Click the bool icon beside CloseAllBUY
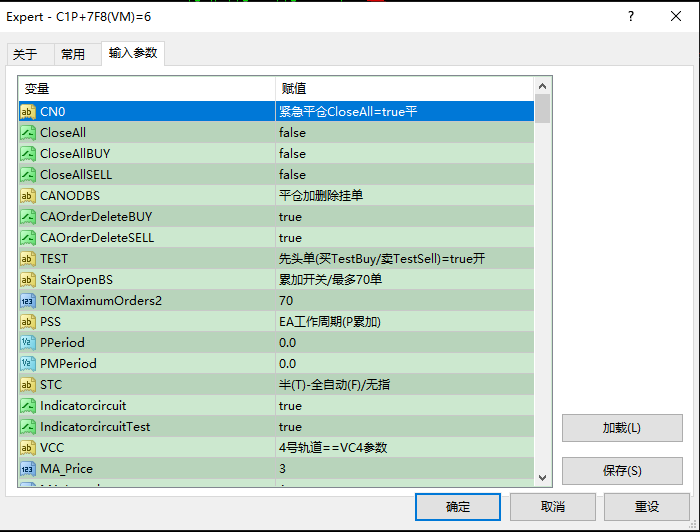Image resolution: width=700 pixels, height=532 pixels. (28, 154)
